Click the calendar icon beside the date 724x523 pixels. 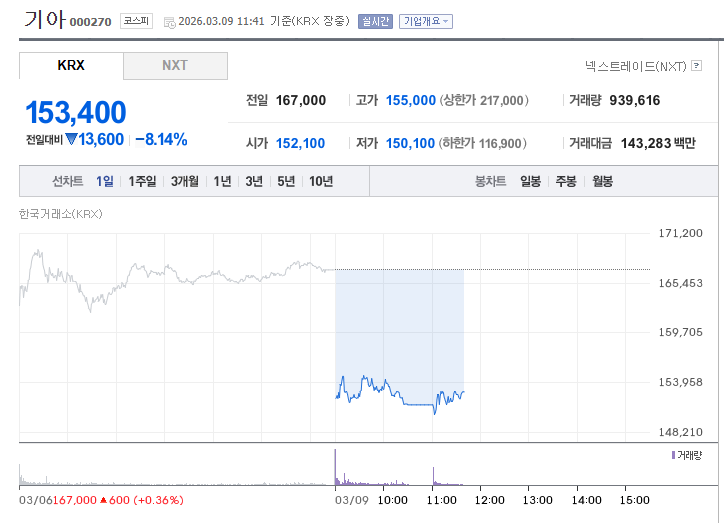[x=169, y=21]
